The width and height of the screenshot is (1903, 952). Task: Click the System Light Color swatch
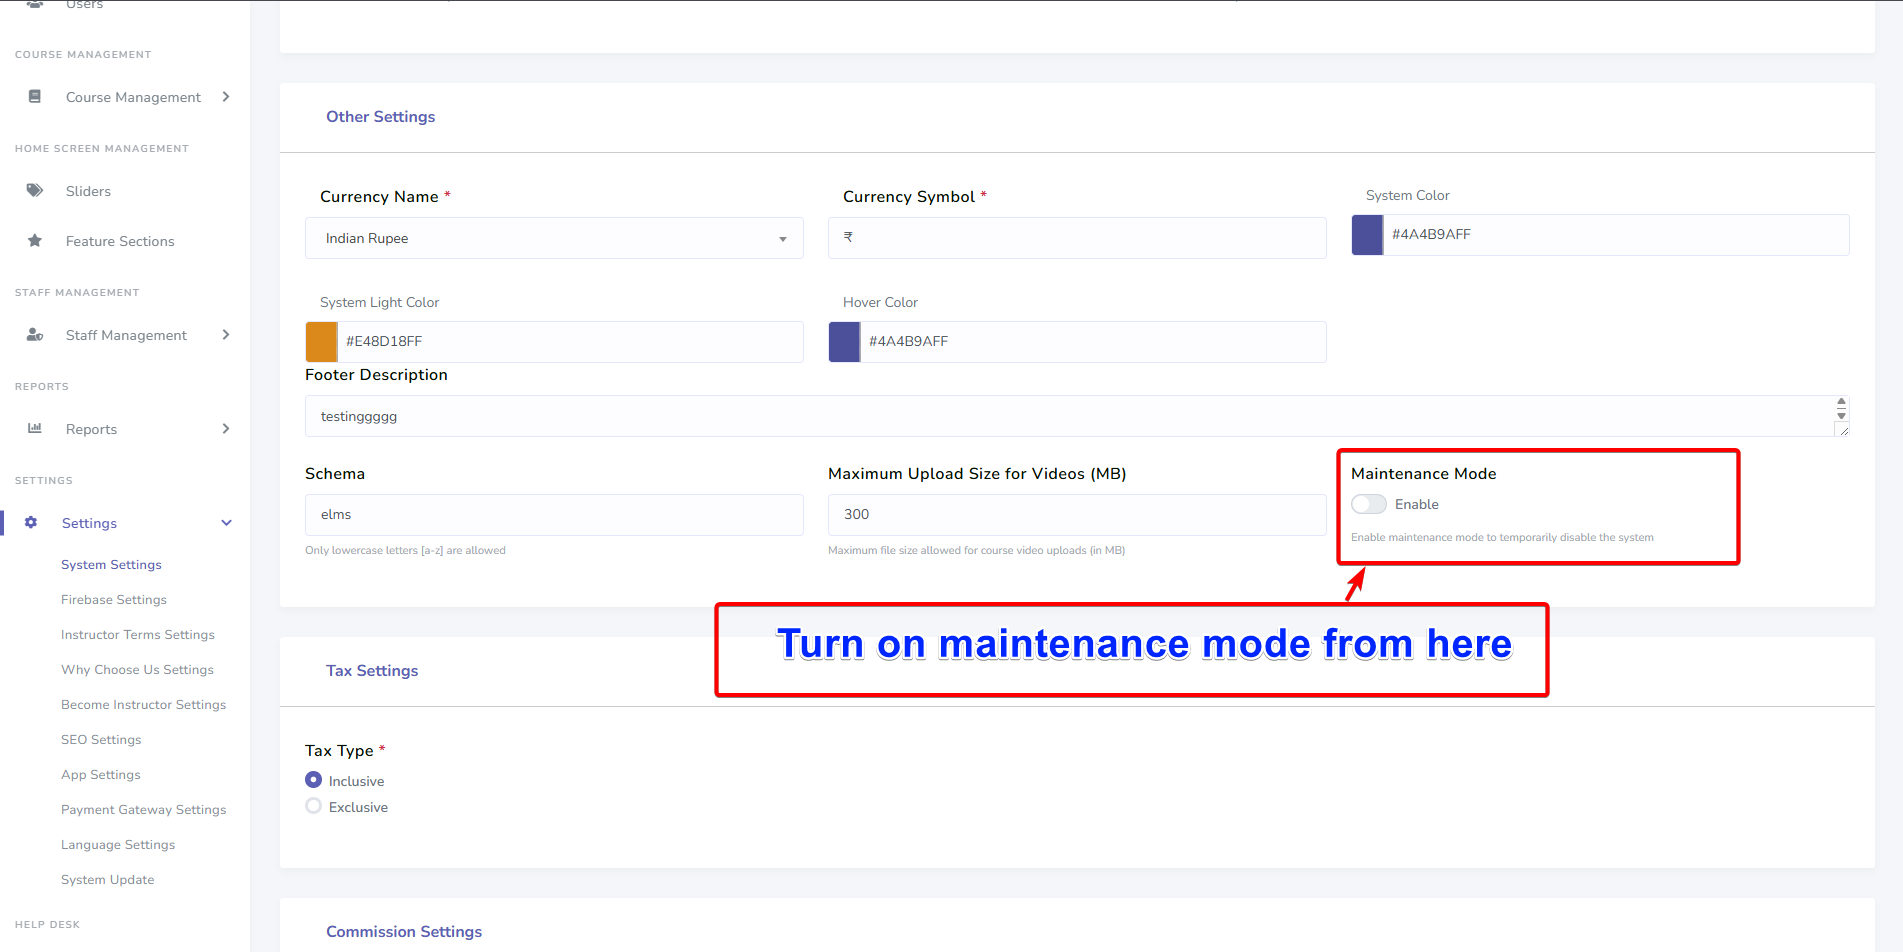(320, 341)
